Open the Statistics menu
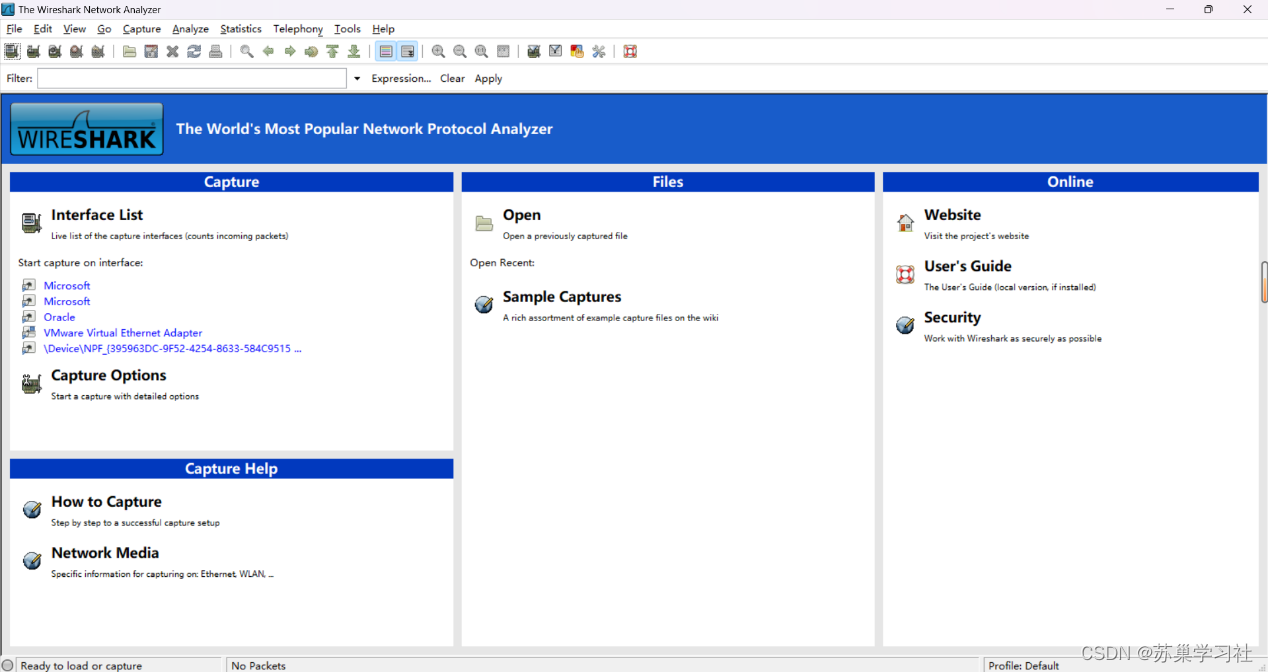This screenshot has width=1268, height=672. point(241,29)
